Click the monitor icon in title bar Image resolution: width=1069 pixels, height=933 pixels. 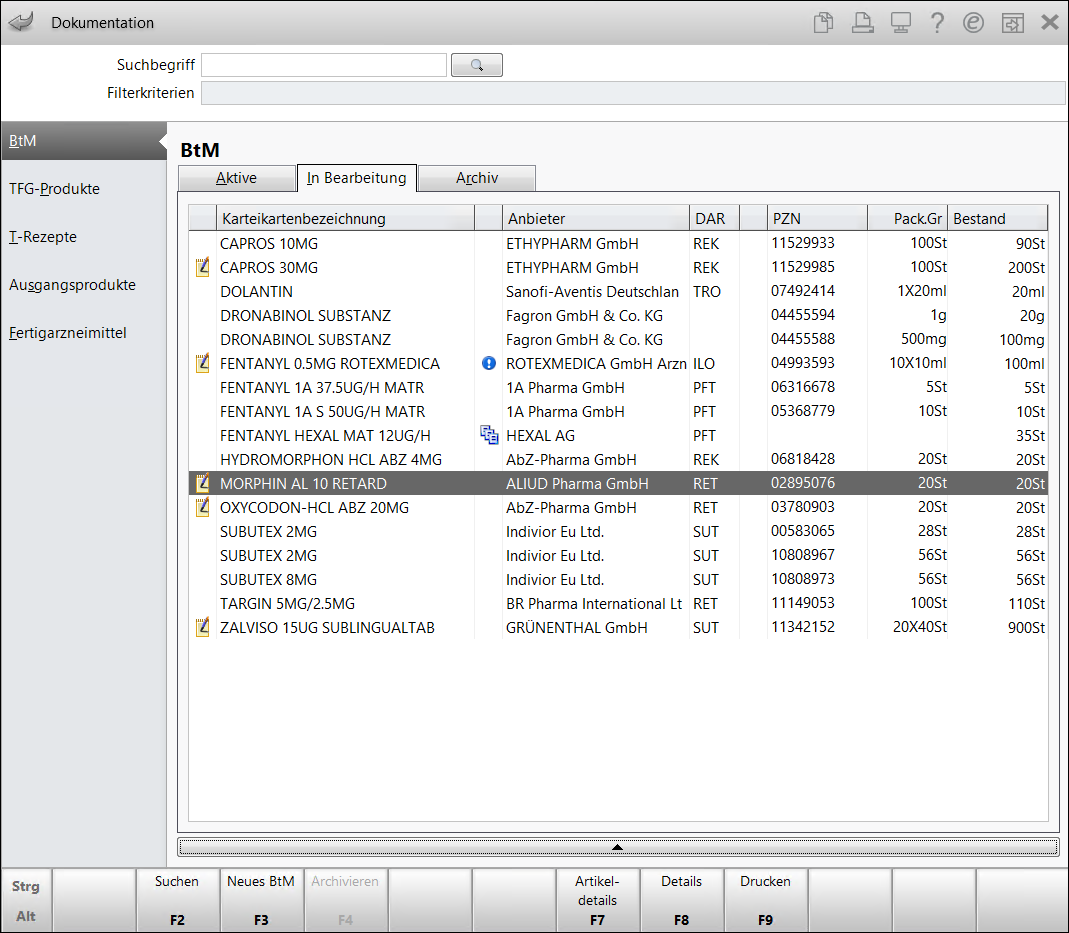(x=901, y=22)
